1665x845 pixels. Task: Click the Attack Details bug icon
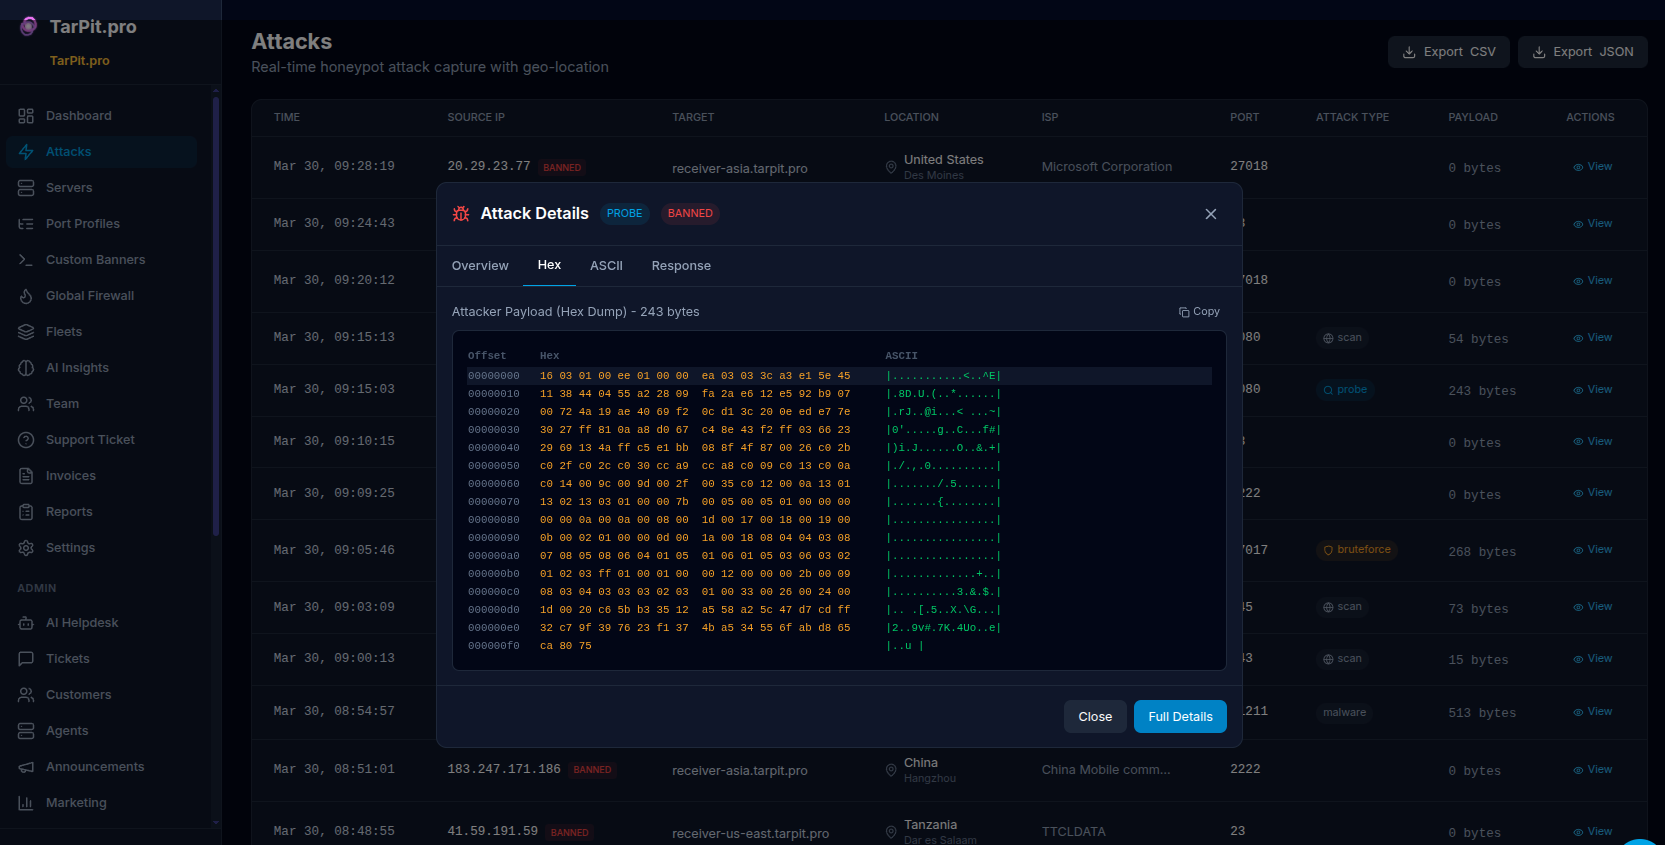pos(461,214)
